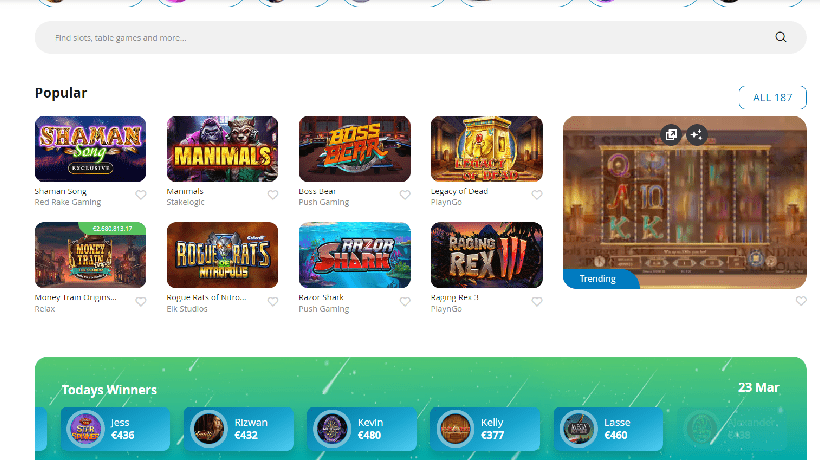Select the Trending label tab

coord(600,279)
